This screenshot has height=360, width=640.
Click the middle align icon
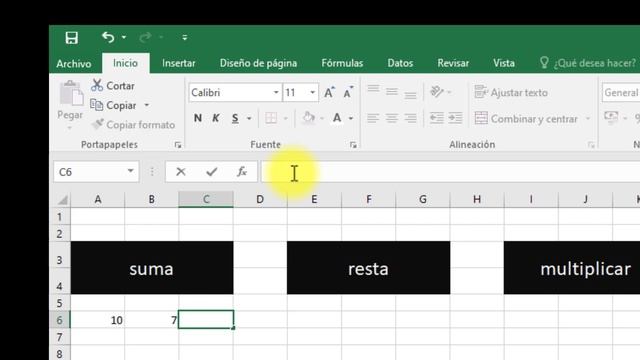[392, 91]
